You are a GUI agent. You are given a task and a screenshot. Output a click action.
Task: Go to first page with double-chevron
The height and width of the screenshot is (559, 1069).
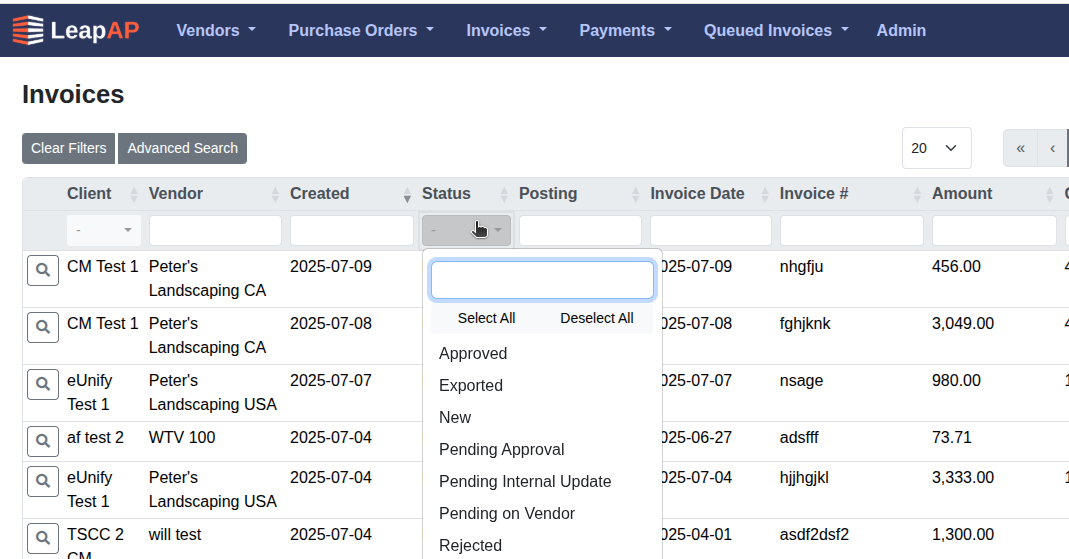pyautogui.click(x=1020, y=148)
